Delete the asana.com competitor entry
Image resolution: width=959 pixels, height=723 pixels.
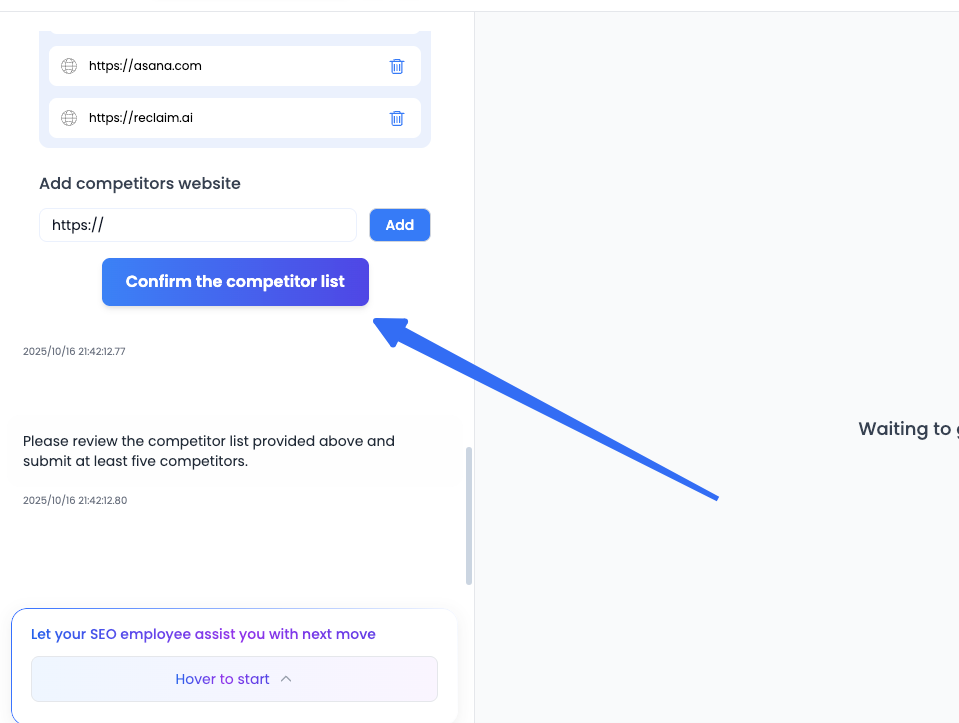(x=397, y=66)
